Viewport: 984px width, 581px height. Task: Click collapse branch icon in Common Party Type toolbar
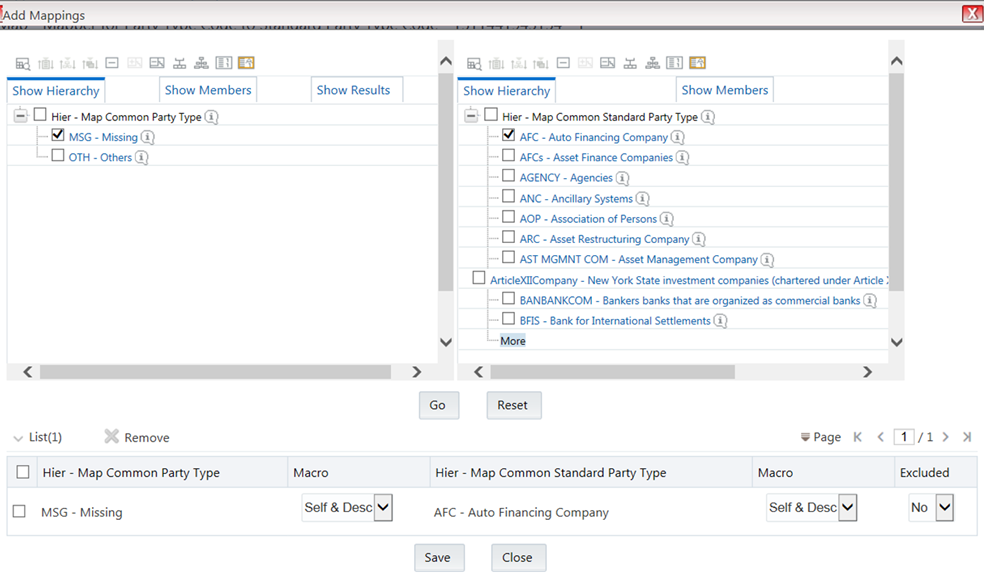pos(157,63)
